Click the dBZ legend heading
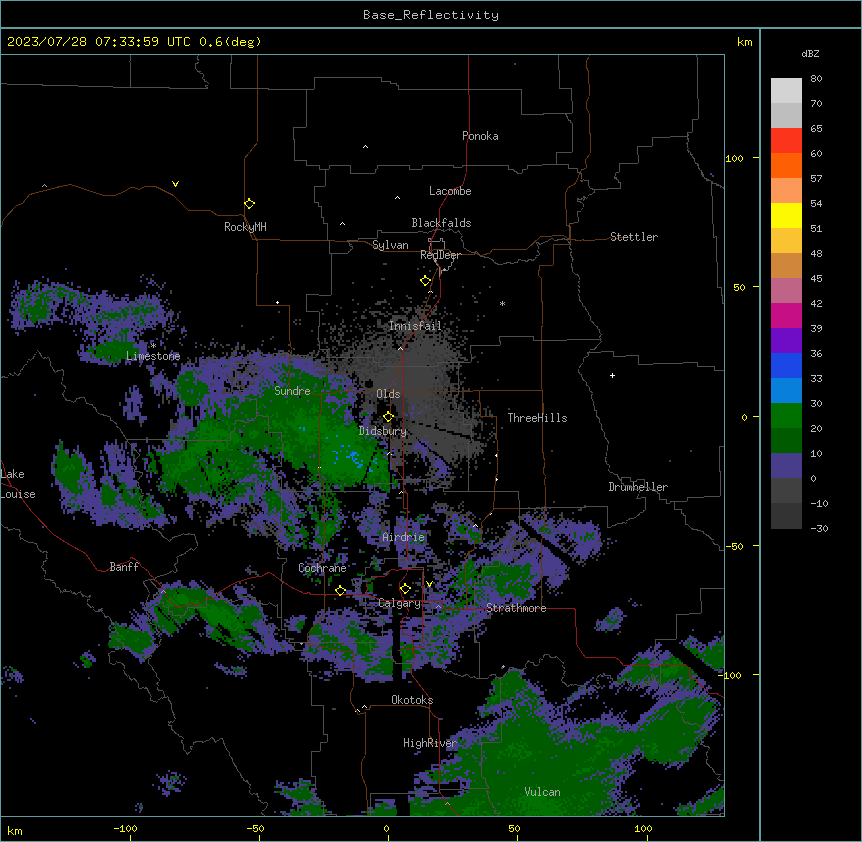This screenshot has width=862, height=842. [x=810, y=53]
